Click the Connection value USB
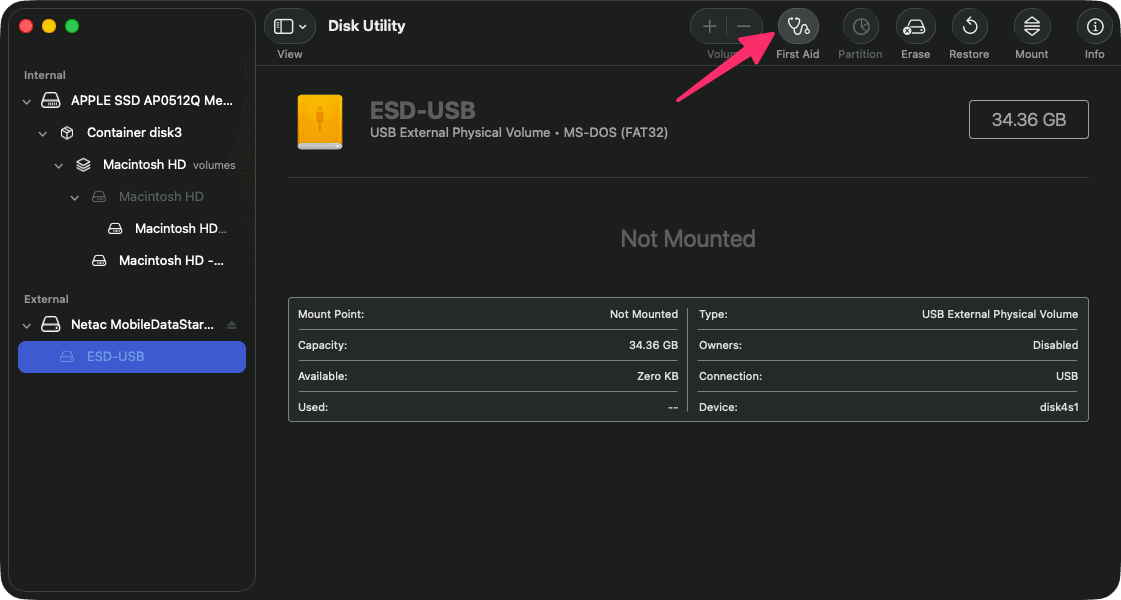Image resolution: width=1121 pixels, height=600 pixels. [x=1066, y=376]
